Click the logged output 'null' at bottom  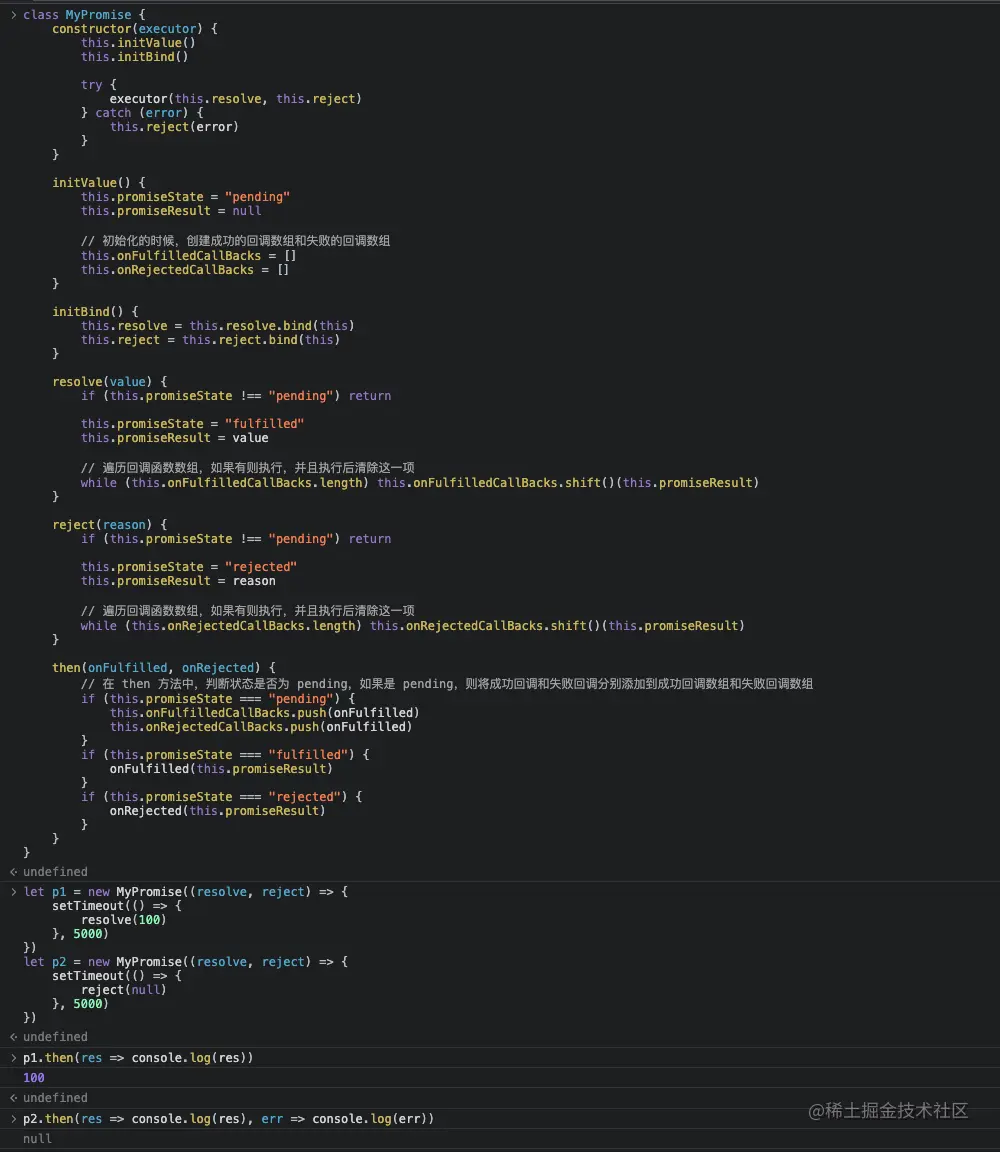[37, 1138]
